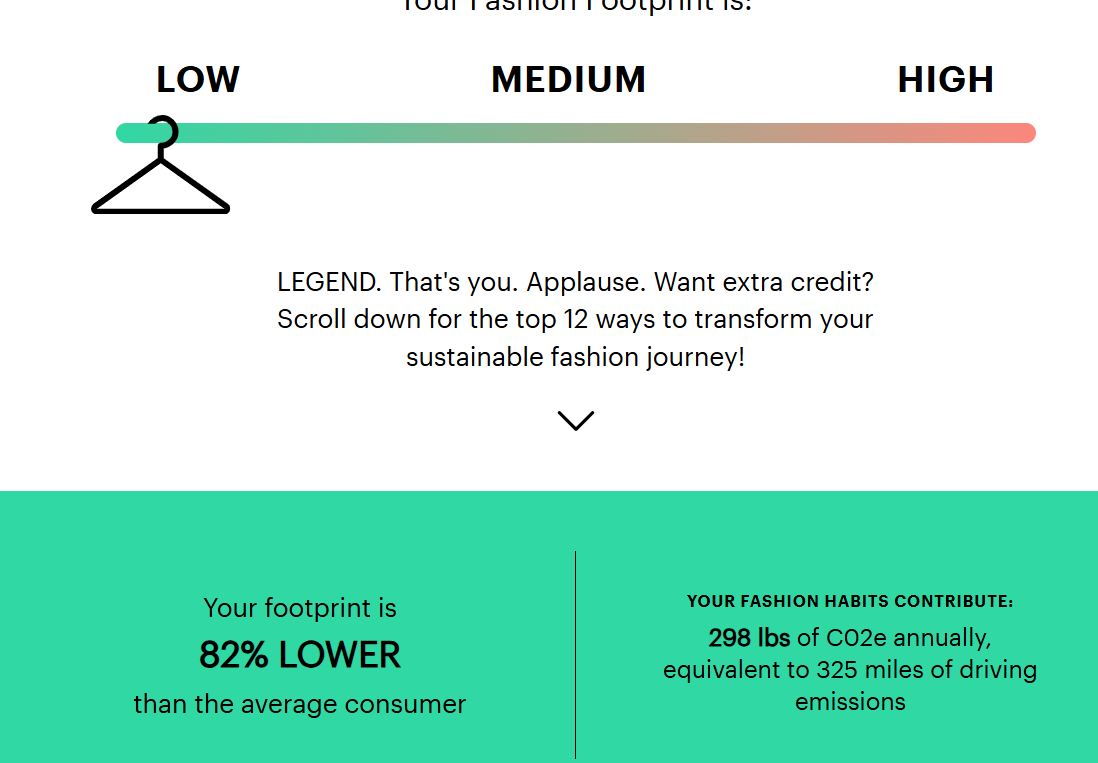Viewport: 1098px width, 763px height.
Task: Select the HIGH footprint label
Action: point(945,79)
